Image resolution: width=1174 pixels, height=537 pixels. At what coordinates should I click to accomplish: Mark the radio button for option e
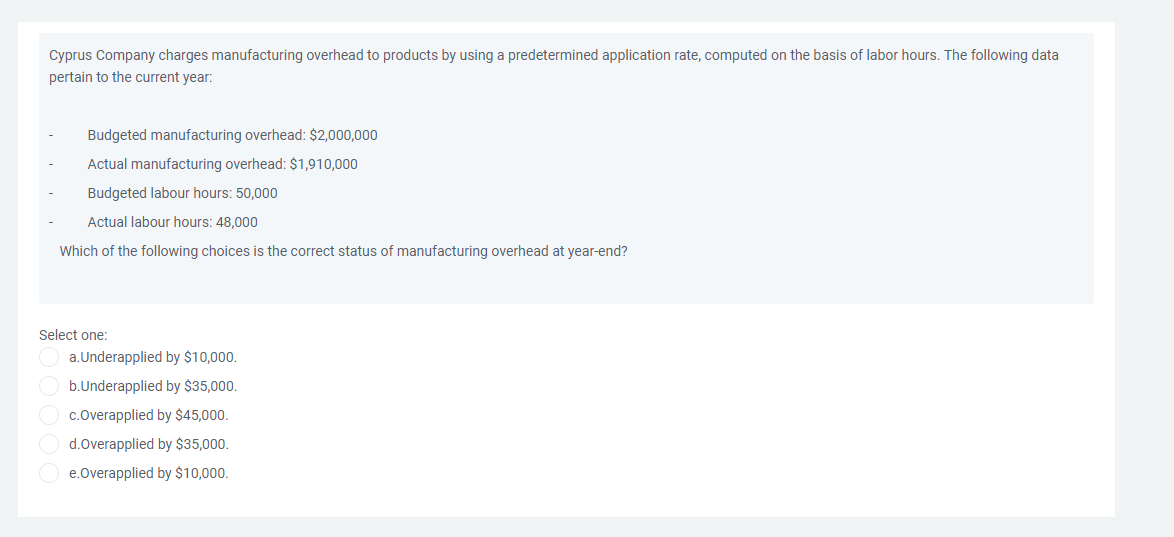click(49, 473)
